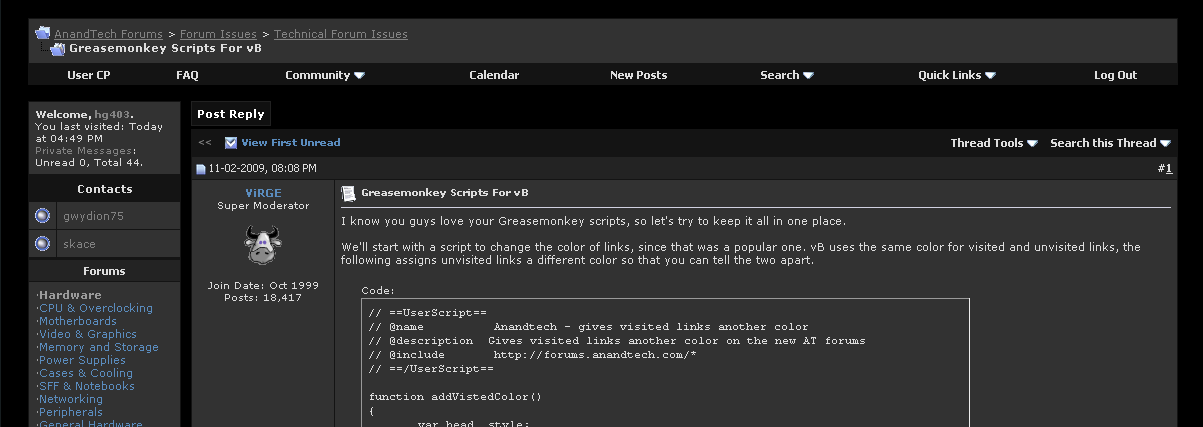Click the '@include http://forums.anandtech.com/*' line

click(x=533, y=354)
